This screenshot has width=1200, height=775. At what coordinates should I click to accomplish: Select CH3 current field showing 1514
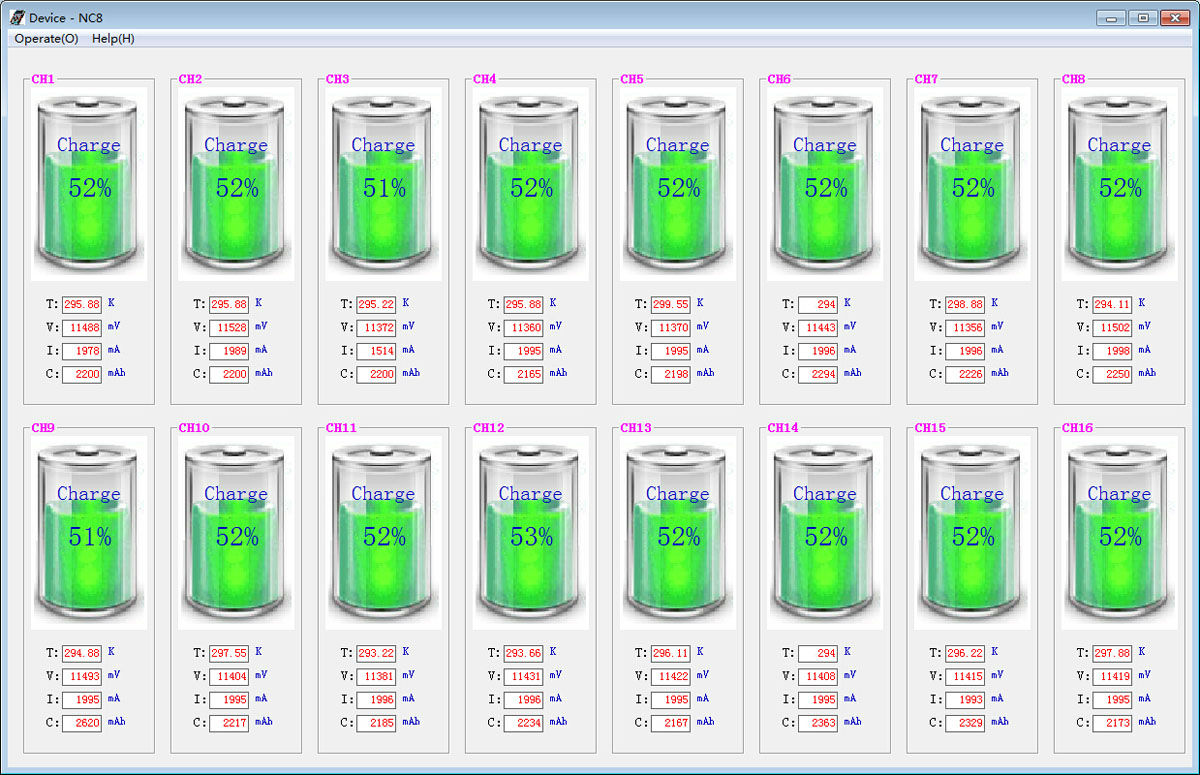(376, 351)
